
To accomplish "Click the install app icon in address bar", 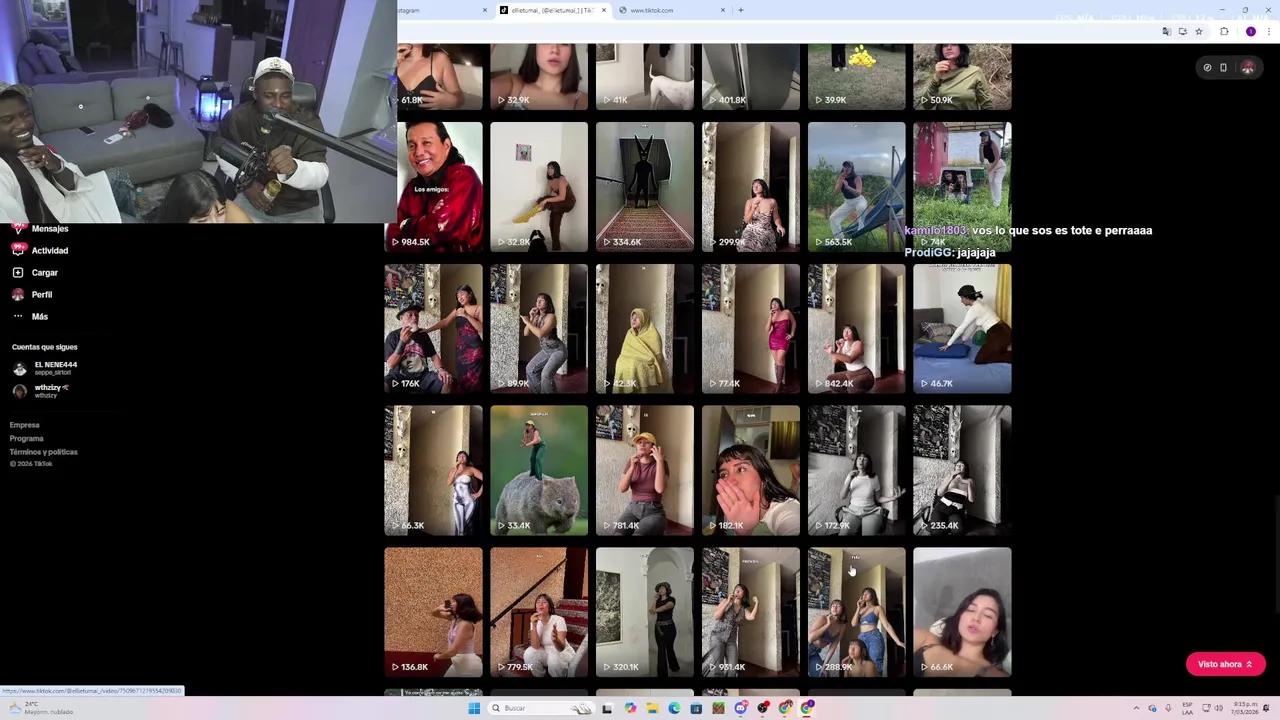I will (1183, 32).
